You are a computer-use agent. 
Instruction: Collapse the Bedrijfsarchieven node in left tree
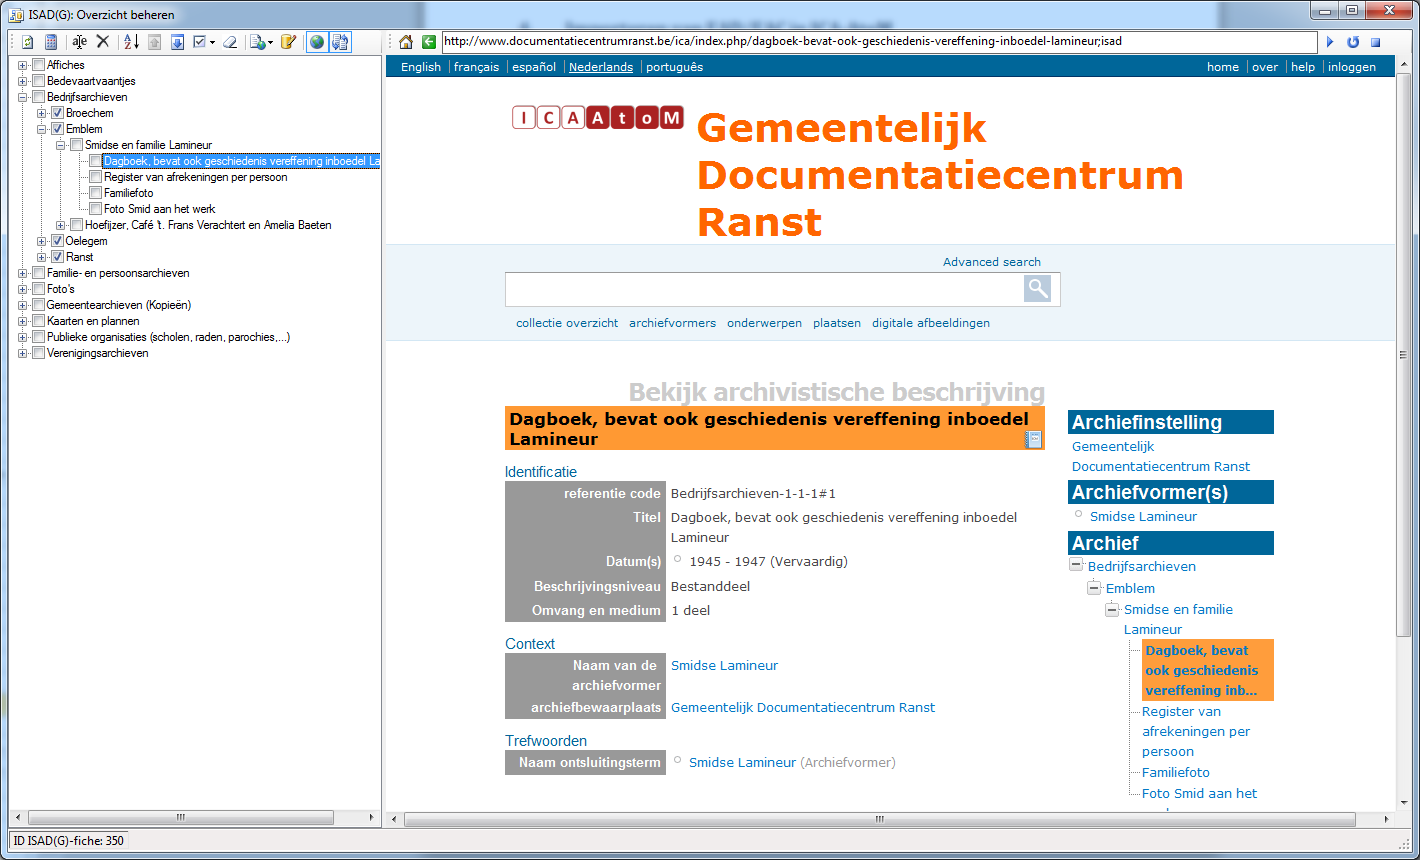(23, 97)
